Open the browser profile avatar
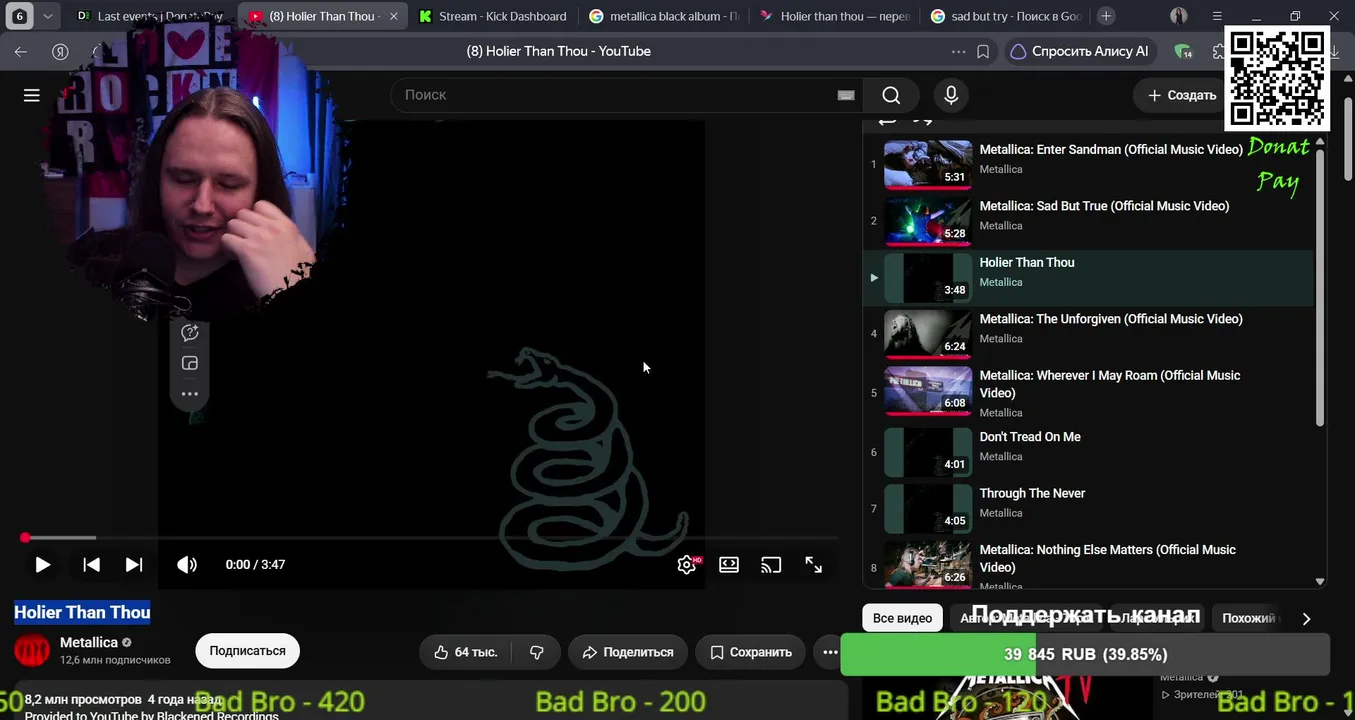1355x720 pixels. pos(1179,16)
